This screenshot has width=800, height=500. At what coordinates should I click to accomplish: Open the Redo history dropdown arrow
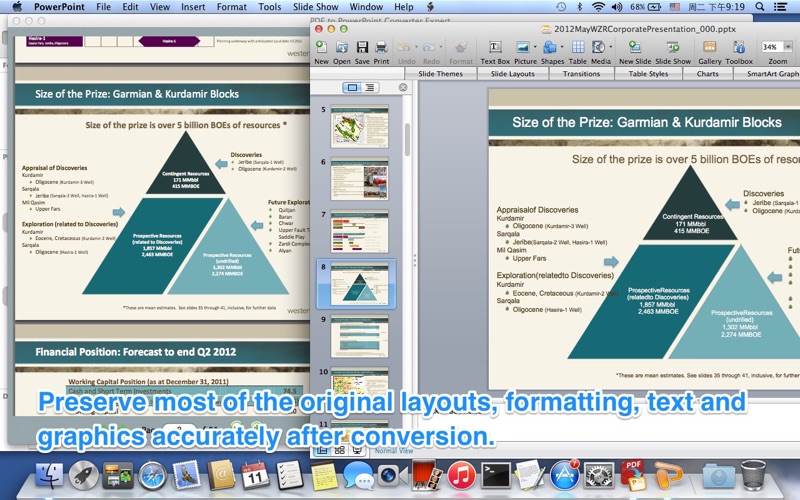[x=441, y=47]
